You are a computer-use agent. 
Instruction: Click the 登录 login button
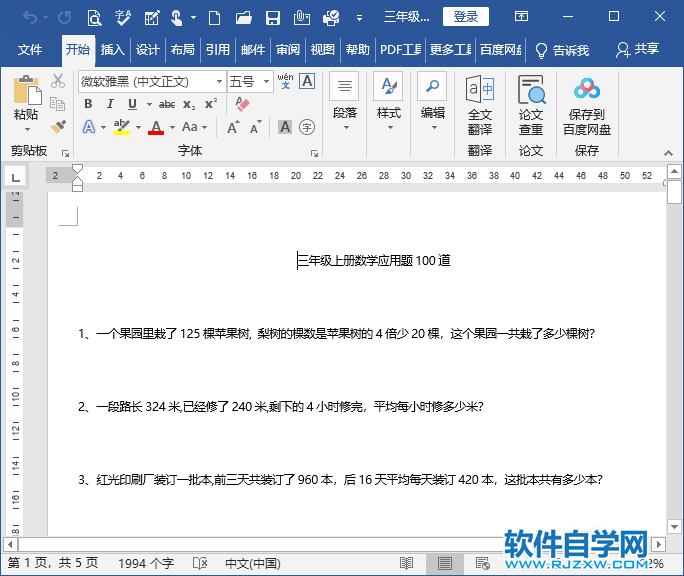click(x=465, y=17)
